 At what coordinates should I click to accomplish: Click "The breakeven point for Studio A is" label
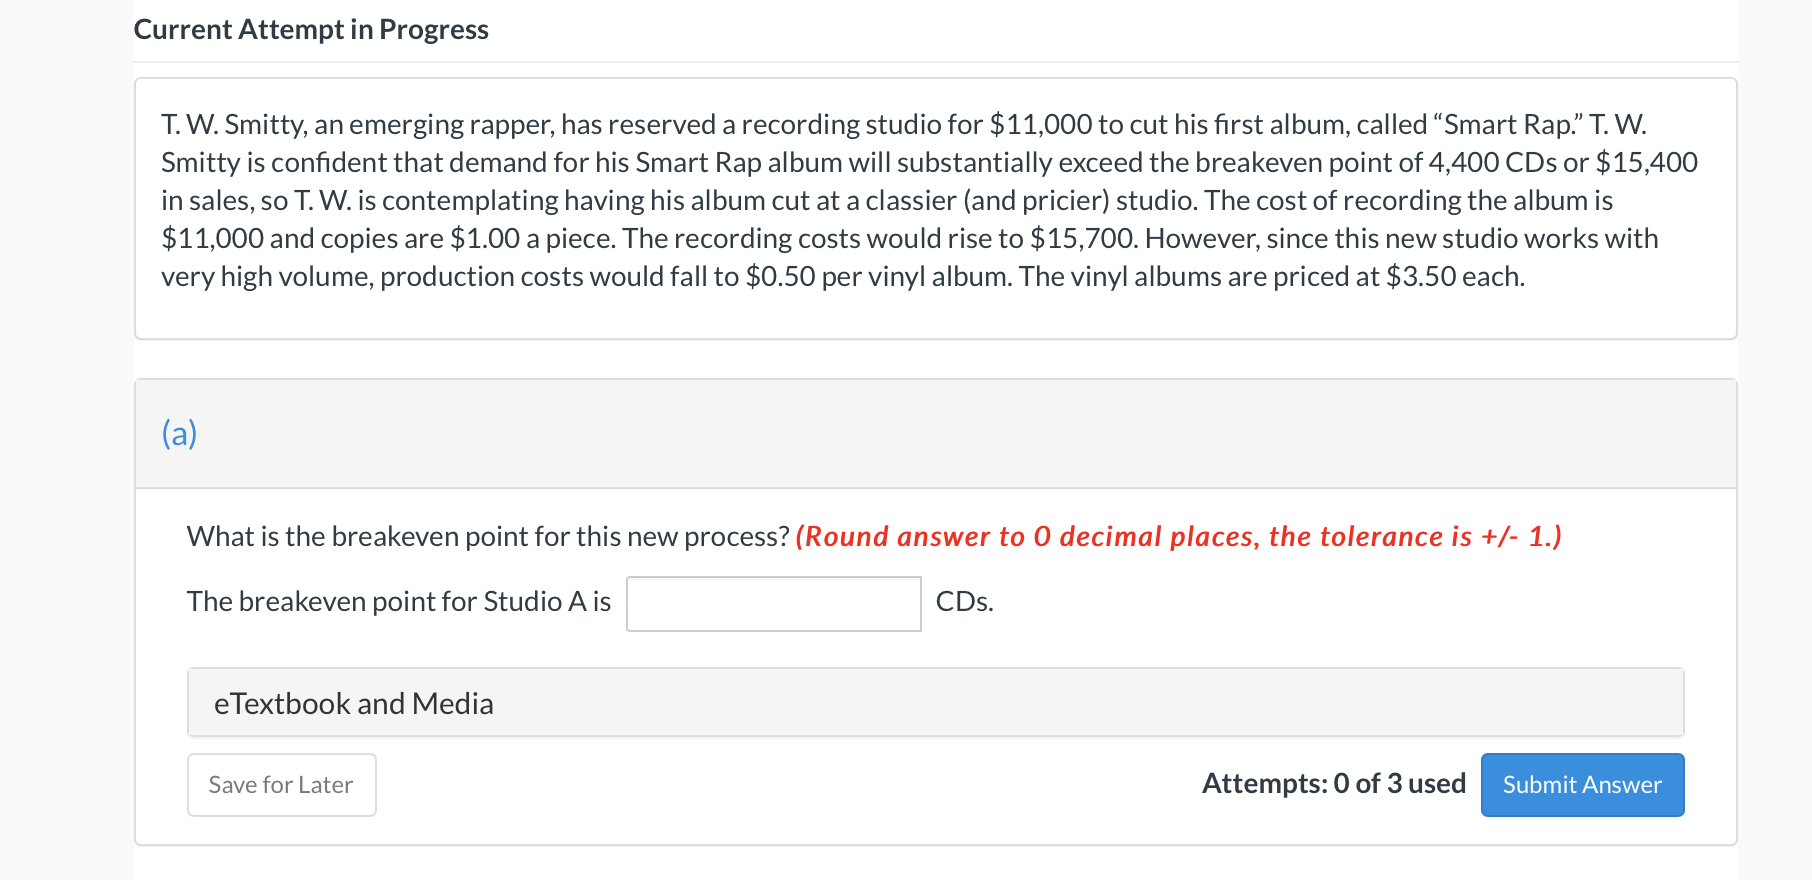click(x=398, y=602)
